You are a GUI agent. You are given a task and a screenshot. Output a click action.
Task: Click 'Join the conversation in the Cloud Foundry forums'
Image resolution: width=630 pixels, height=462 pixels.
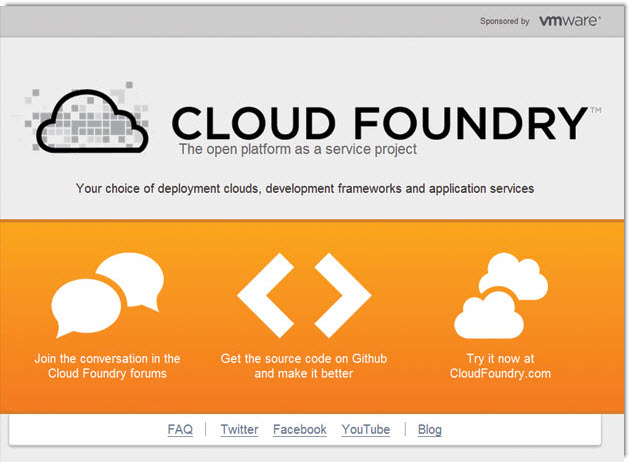tap(107, 366)
